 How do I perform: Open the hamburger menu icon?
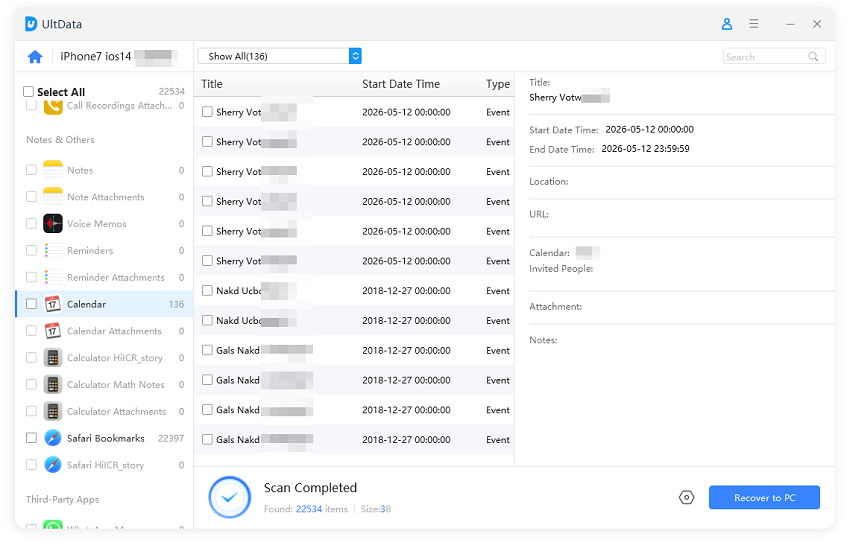pyautogui.click(x=754, y=24)
